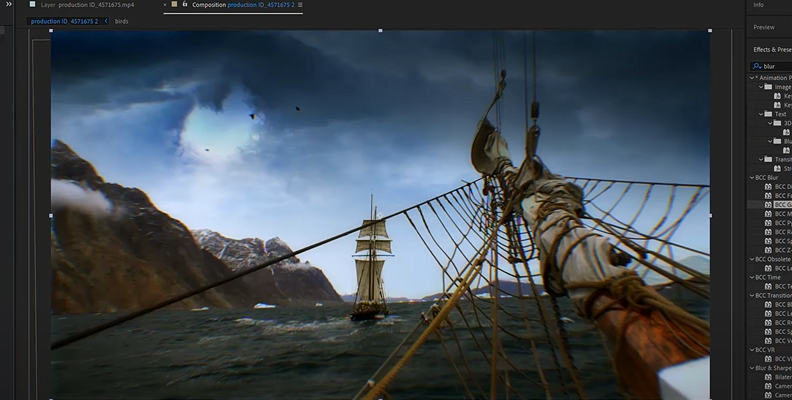The width and height of the screenshot is (792, 400).
Task: Collapse the 3D subfolder under Text
Action: (770, 123)
